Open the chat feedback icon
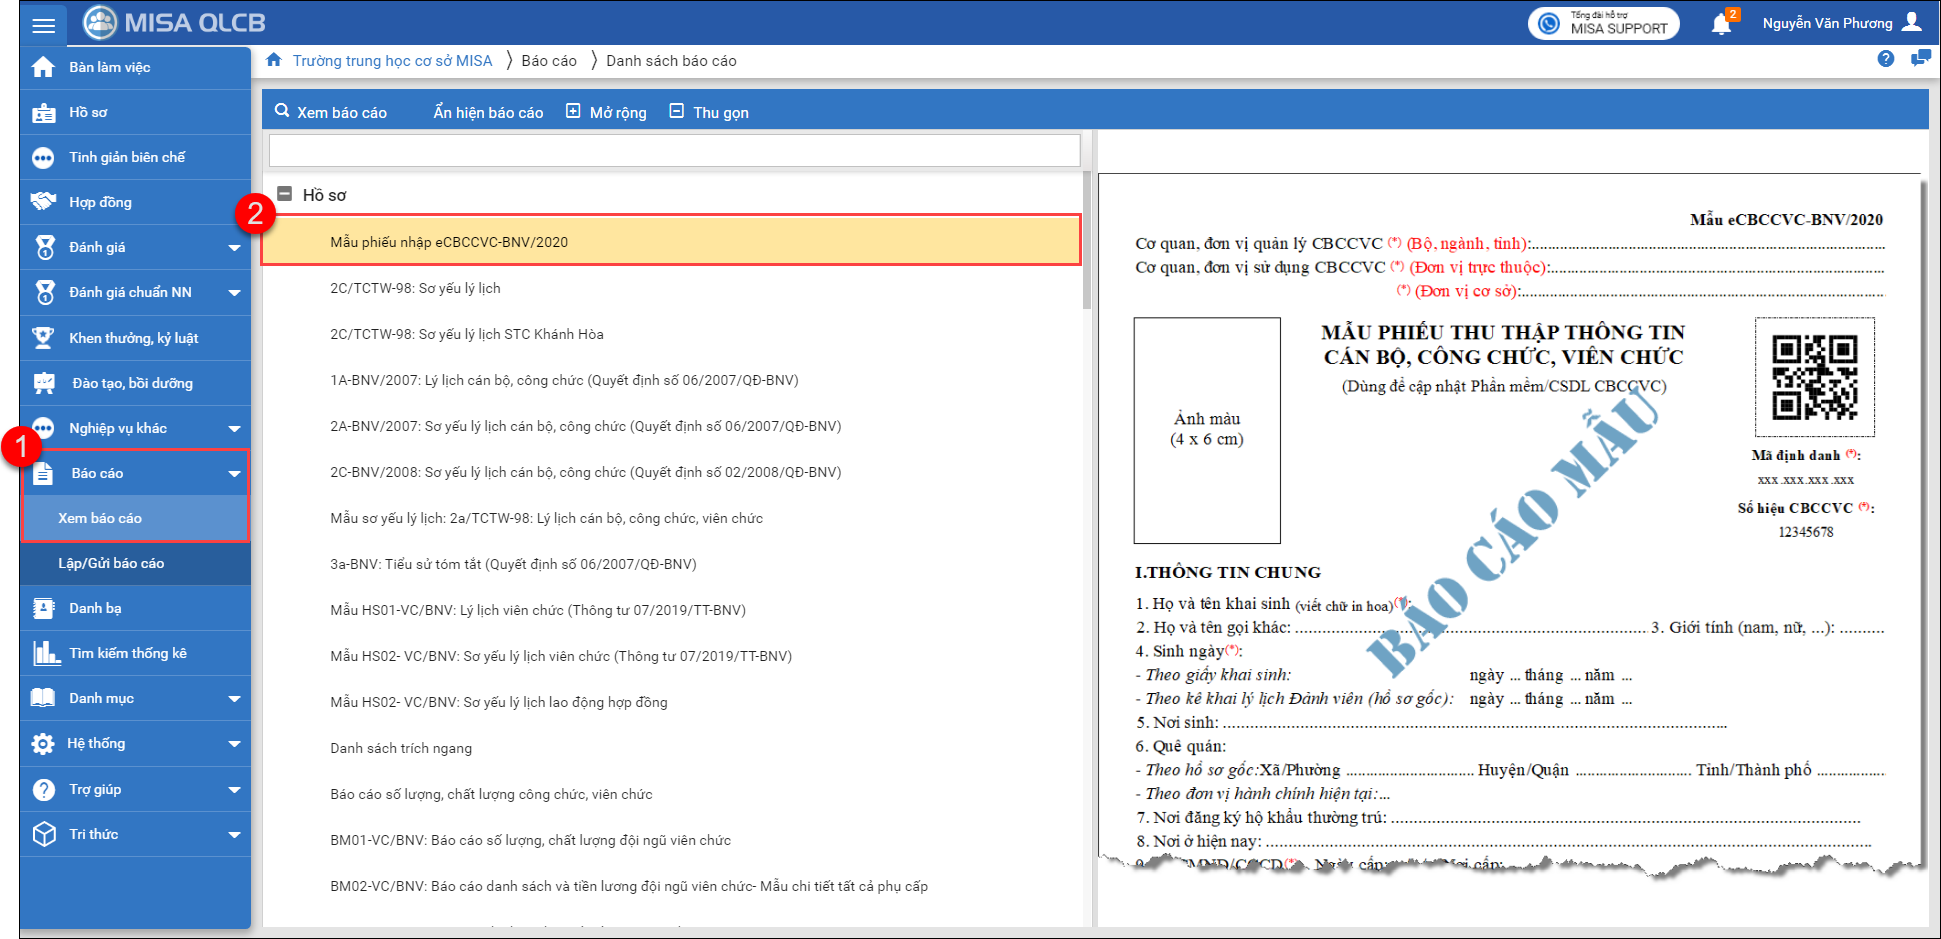Image resolution: width=1941 pixels, height=939 pixels. (x=1920, y=59)
